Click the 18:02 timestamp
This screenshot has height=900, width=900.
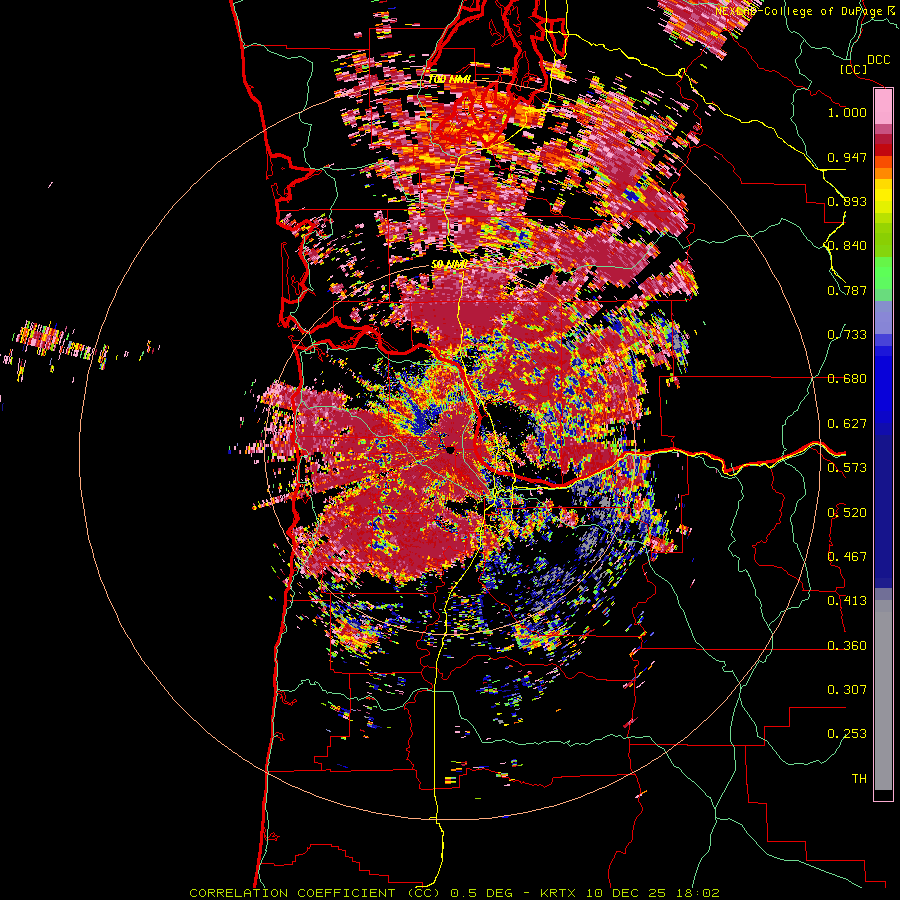(697, 893)
